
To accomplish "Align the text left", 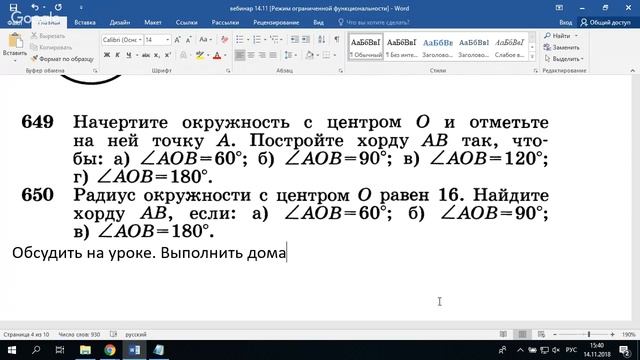I will pyautogui.click(x=240, y=55).
